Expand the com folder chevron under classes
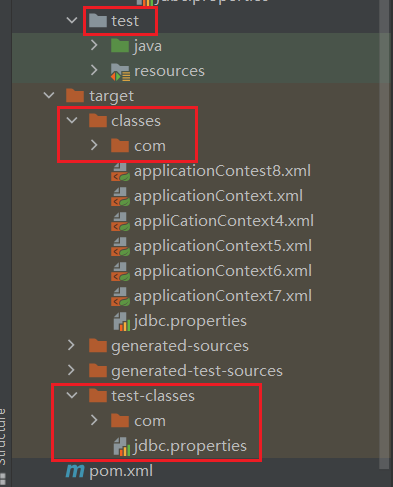 (94, 145)
